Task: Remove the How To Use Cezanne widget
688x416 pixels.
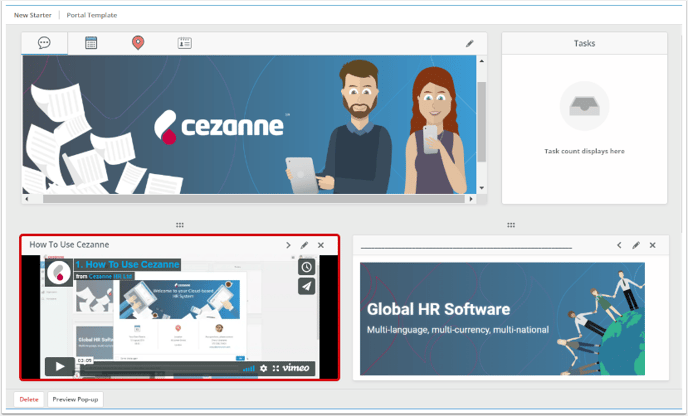Action: pos(321,245)
